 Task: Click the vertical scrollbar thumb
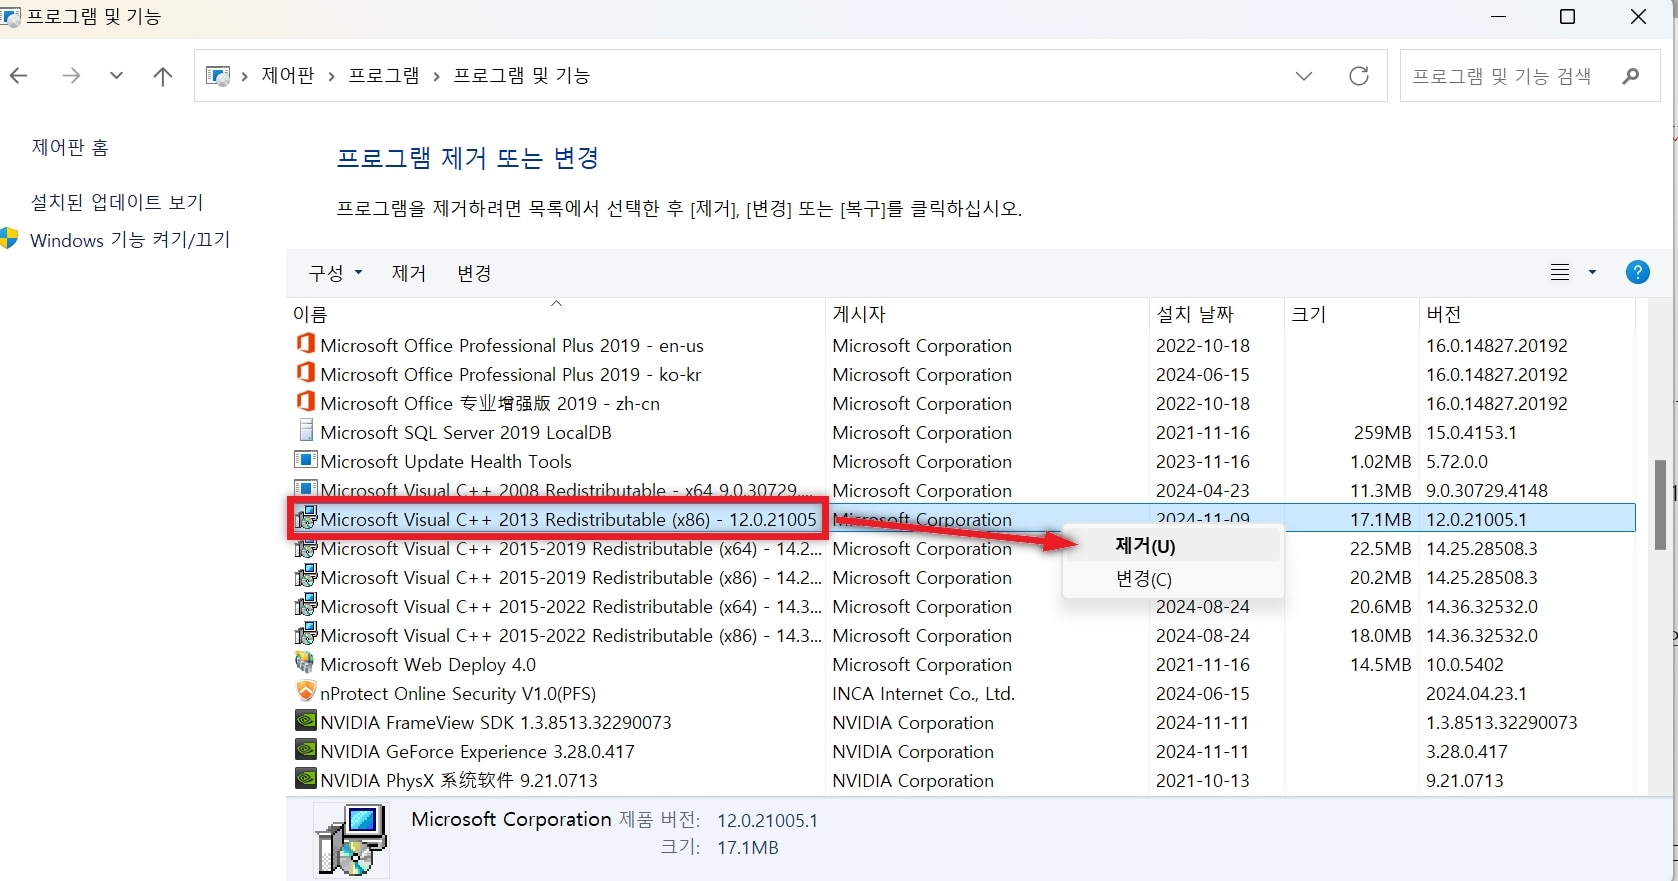coord(1661,504)
